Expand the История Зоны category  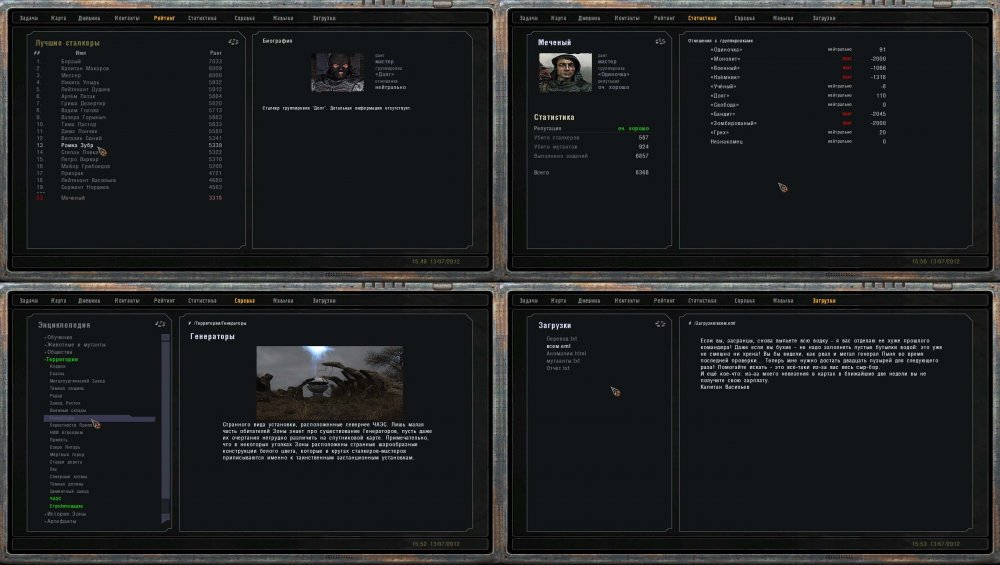click(x=65, y=513)
